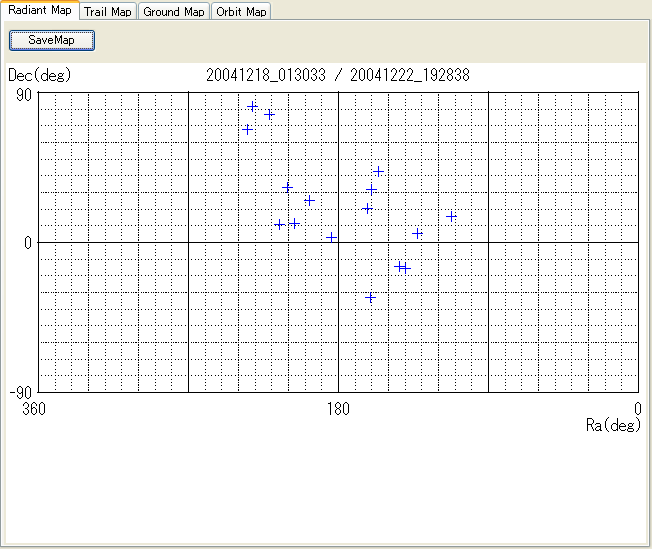Click overlapping blue crosses below zero line

point(403,267)
